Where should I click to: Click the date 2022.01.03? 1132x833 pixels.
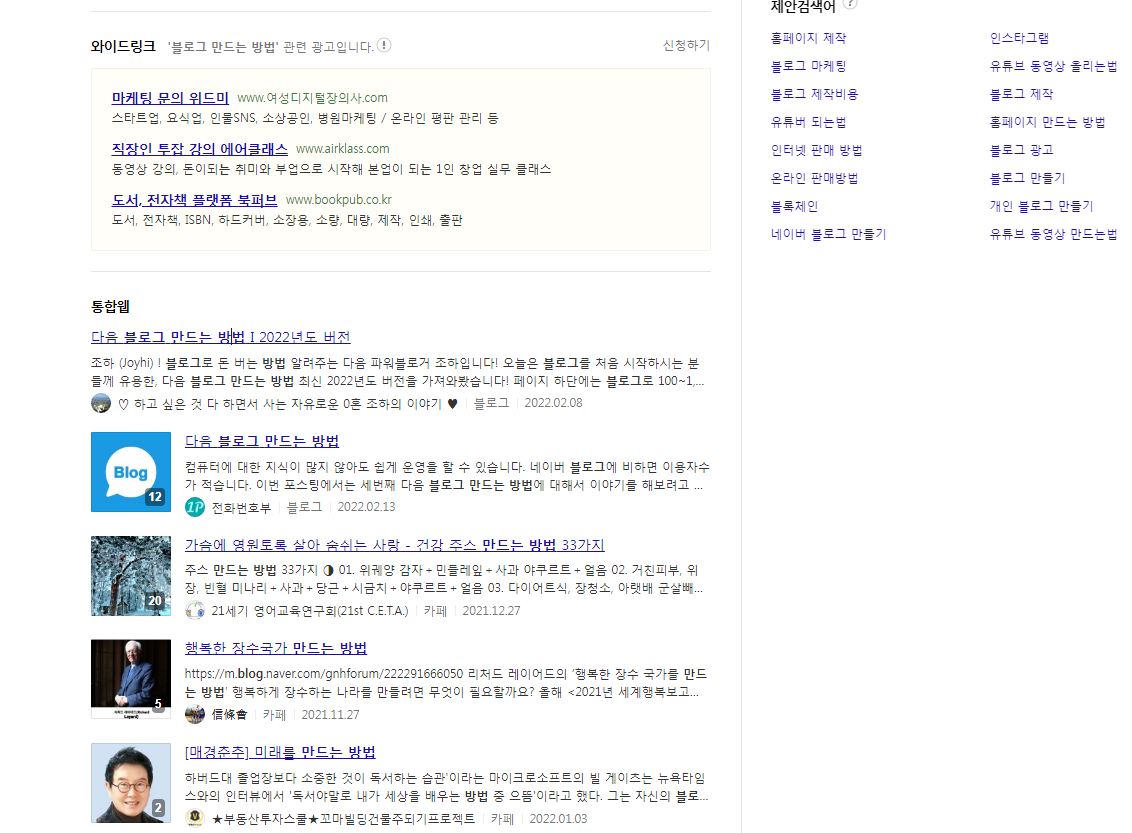tap(558, 819)
